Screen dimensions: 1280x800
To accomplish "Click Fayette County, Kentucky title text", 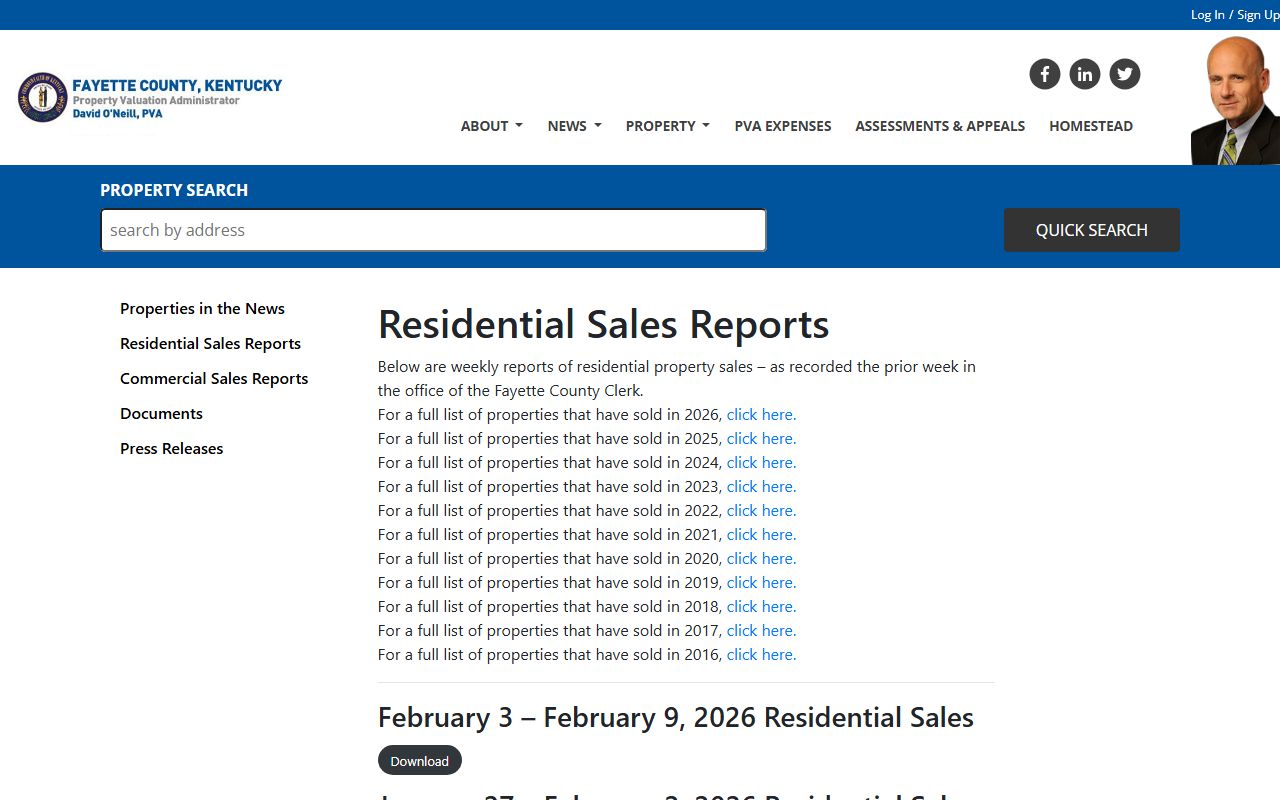I will pyautogui.click(x=177, y=86).
